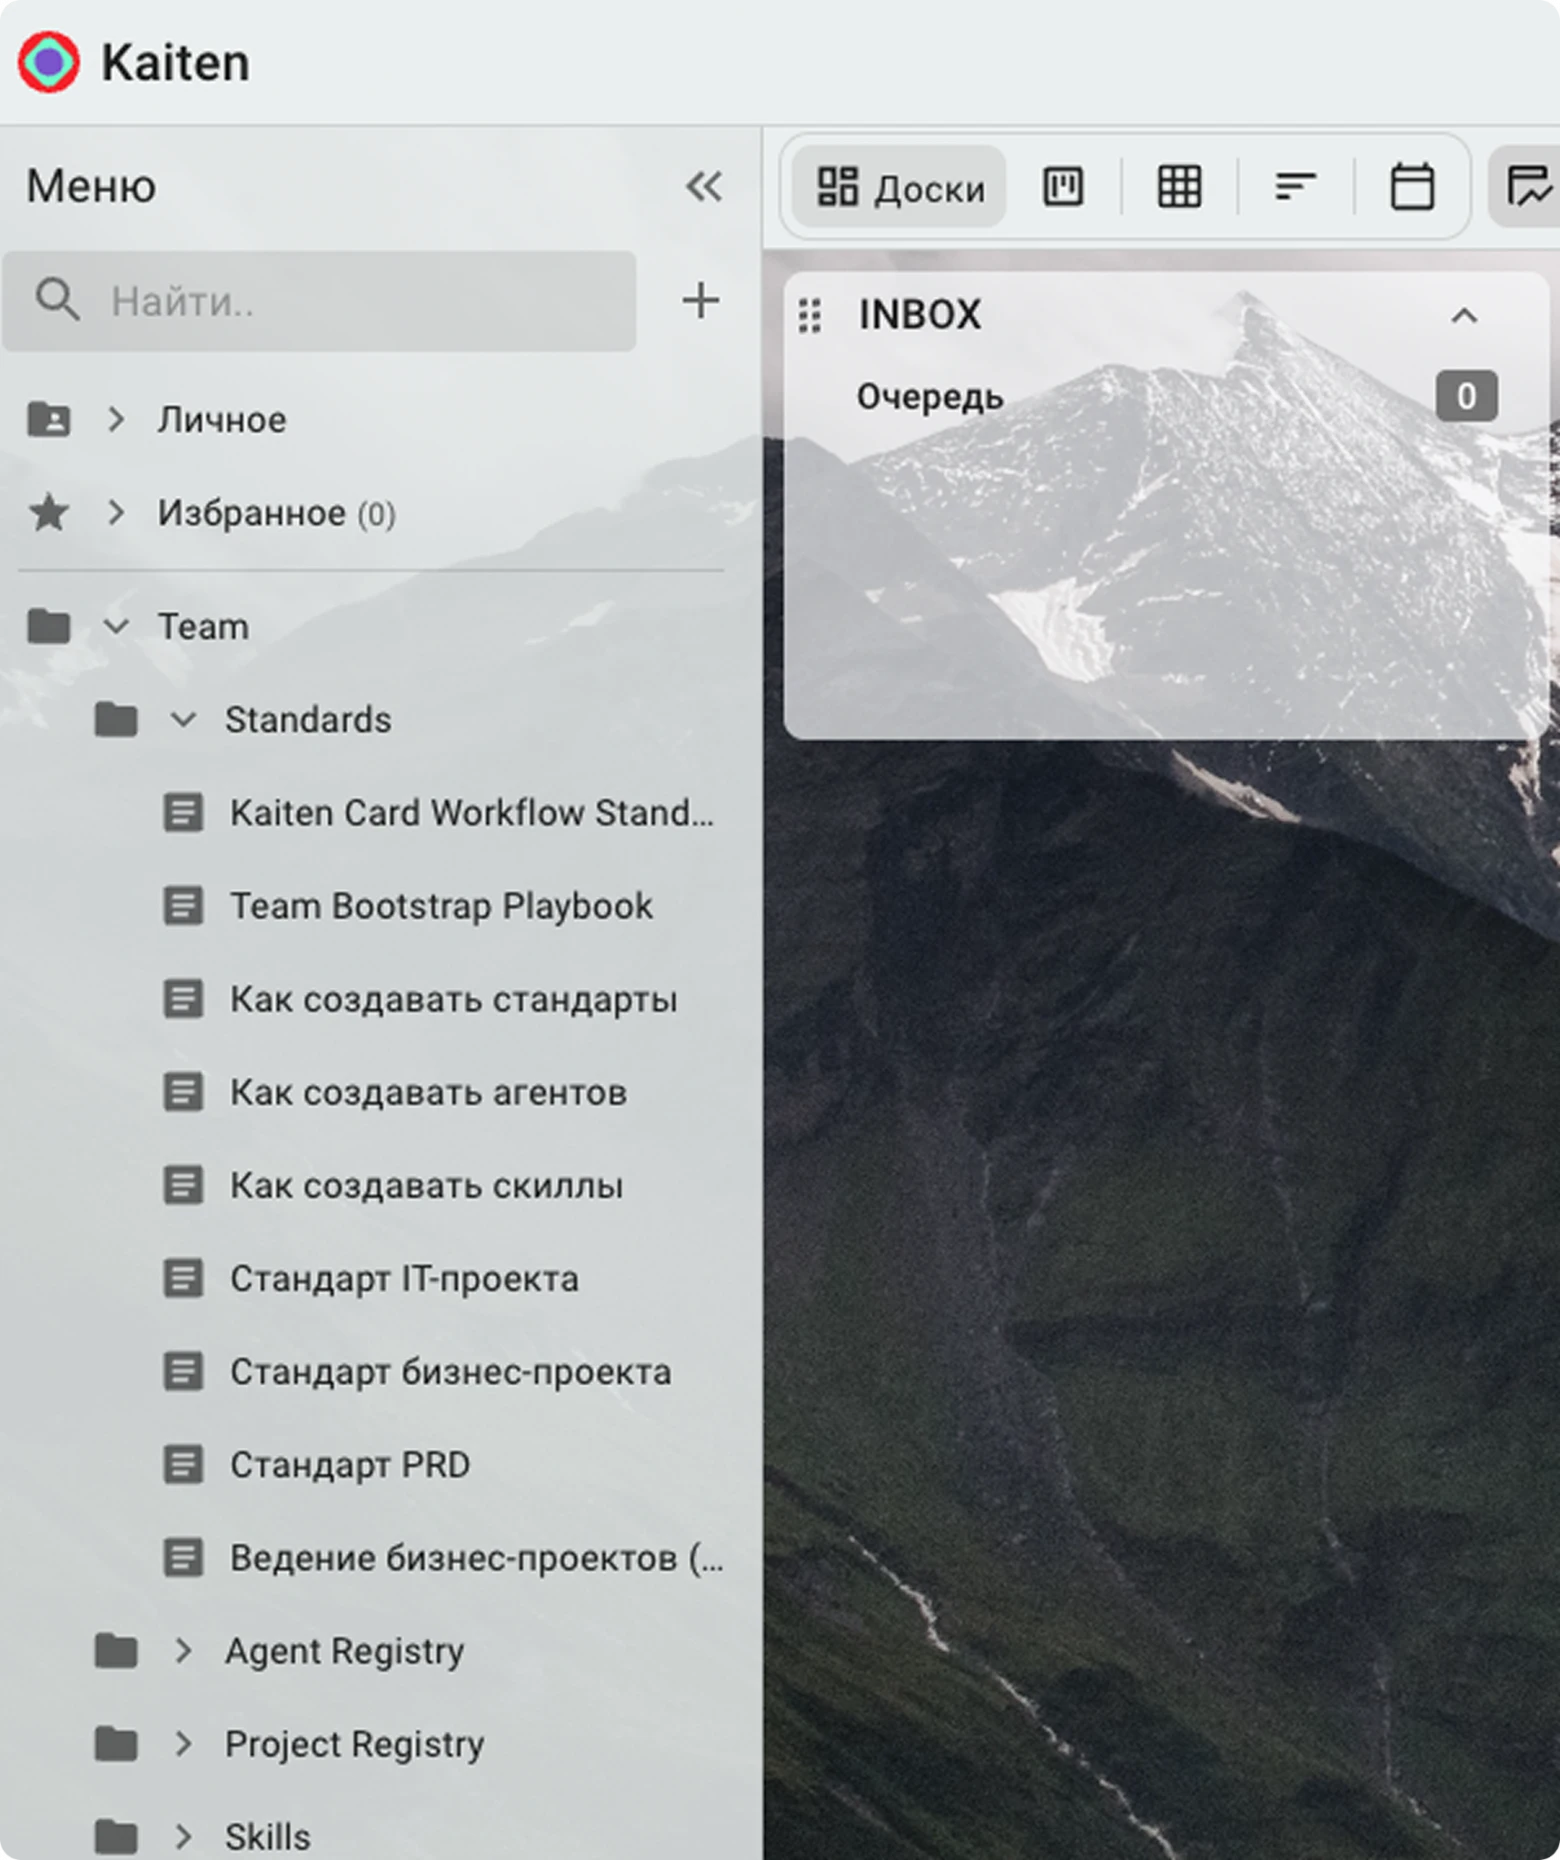
Task: Click the Kaiten logo icon
Action: click(x=48, y=62)
